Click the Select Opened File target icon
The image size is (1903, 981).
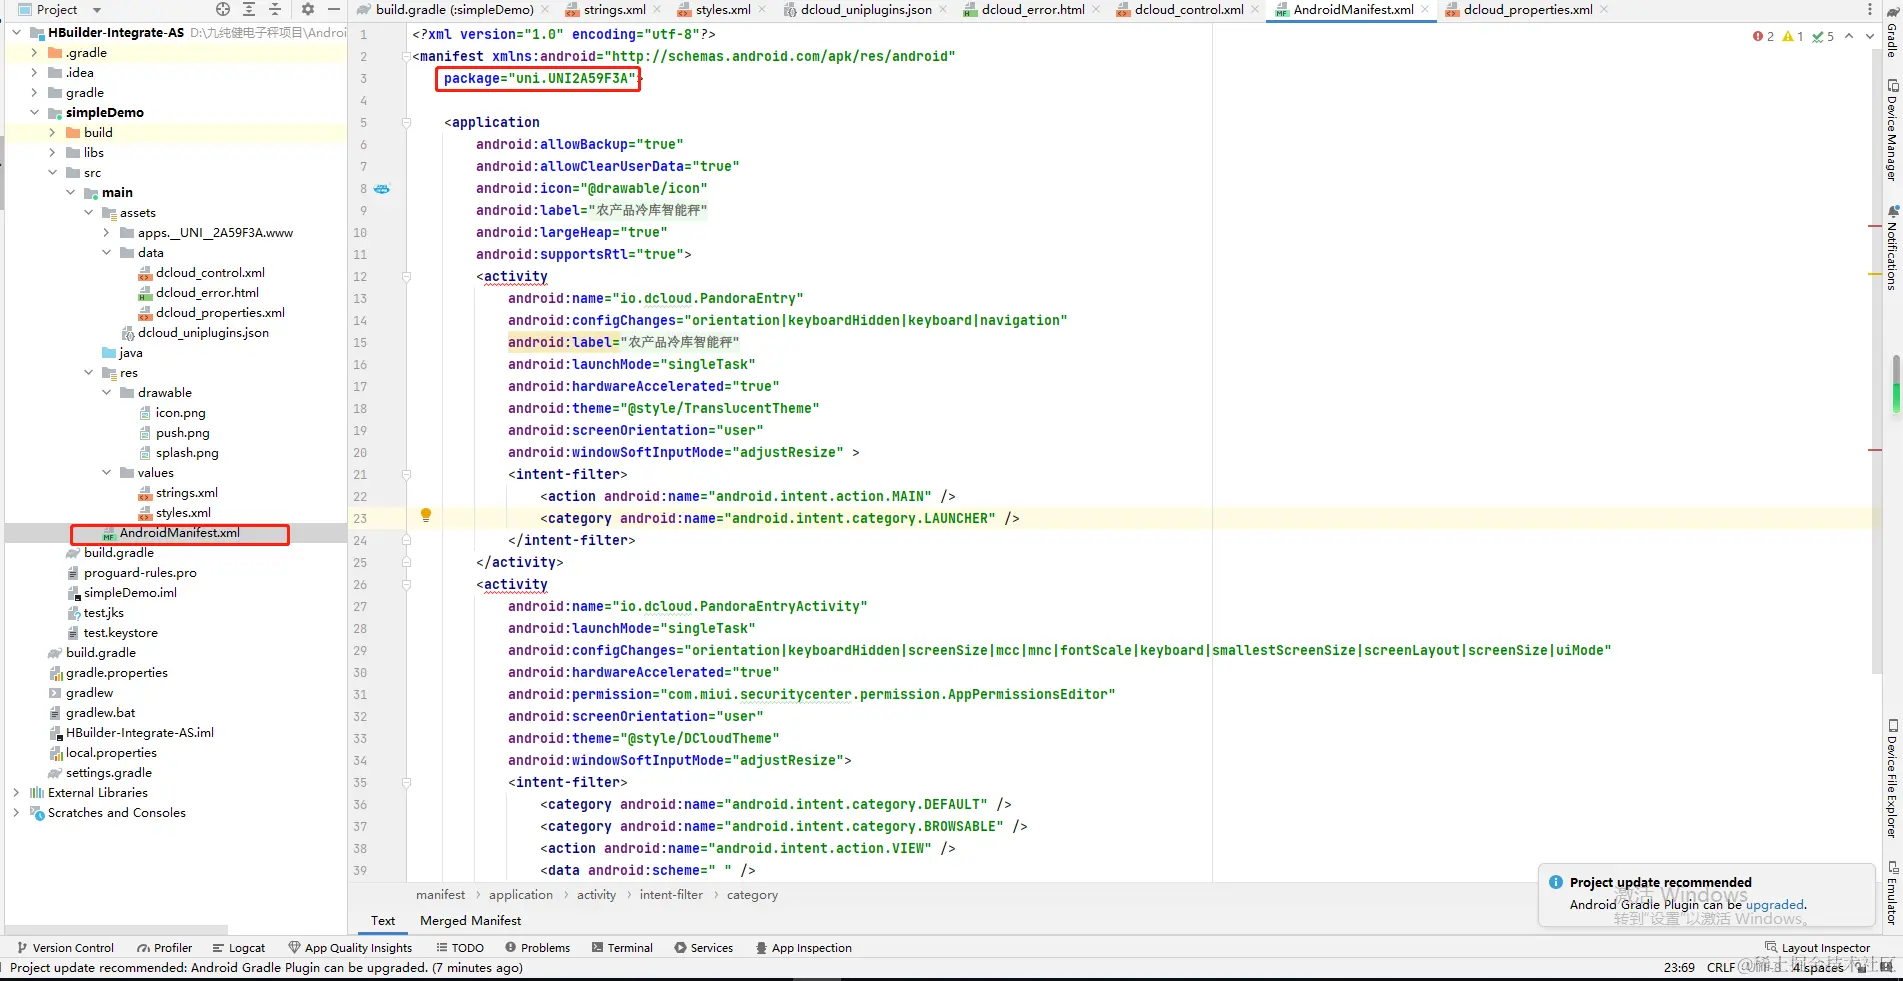[x=223, y=10]
